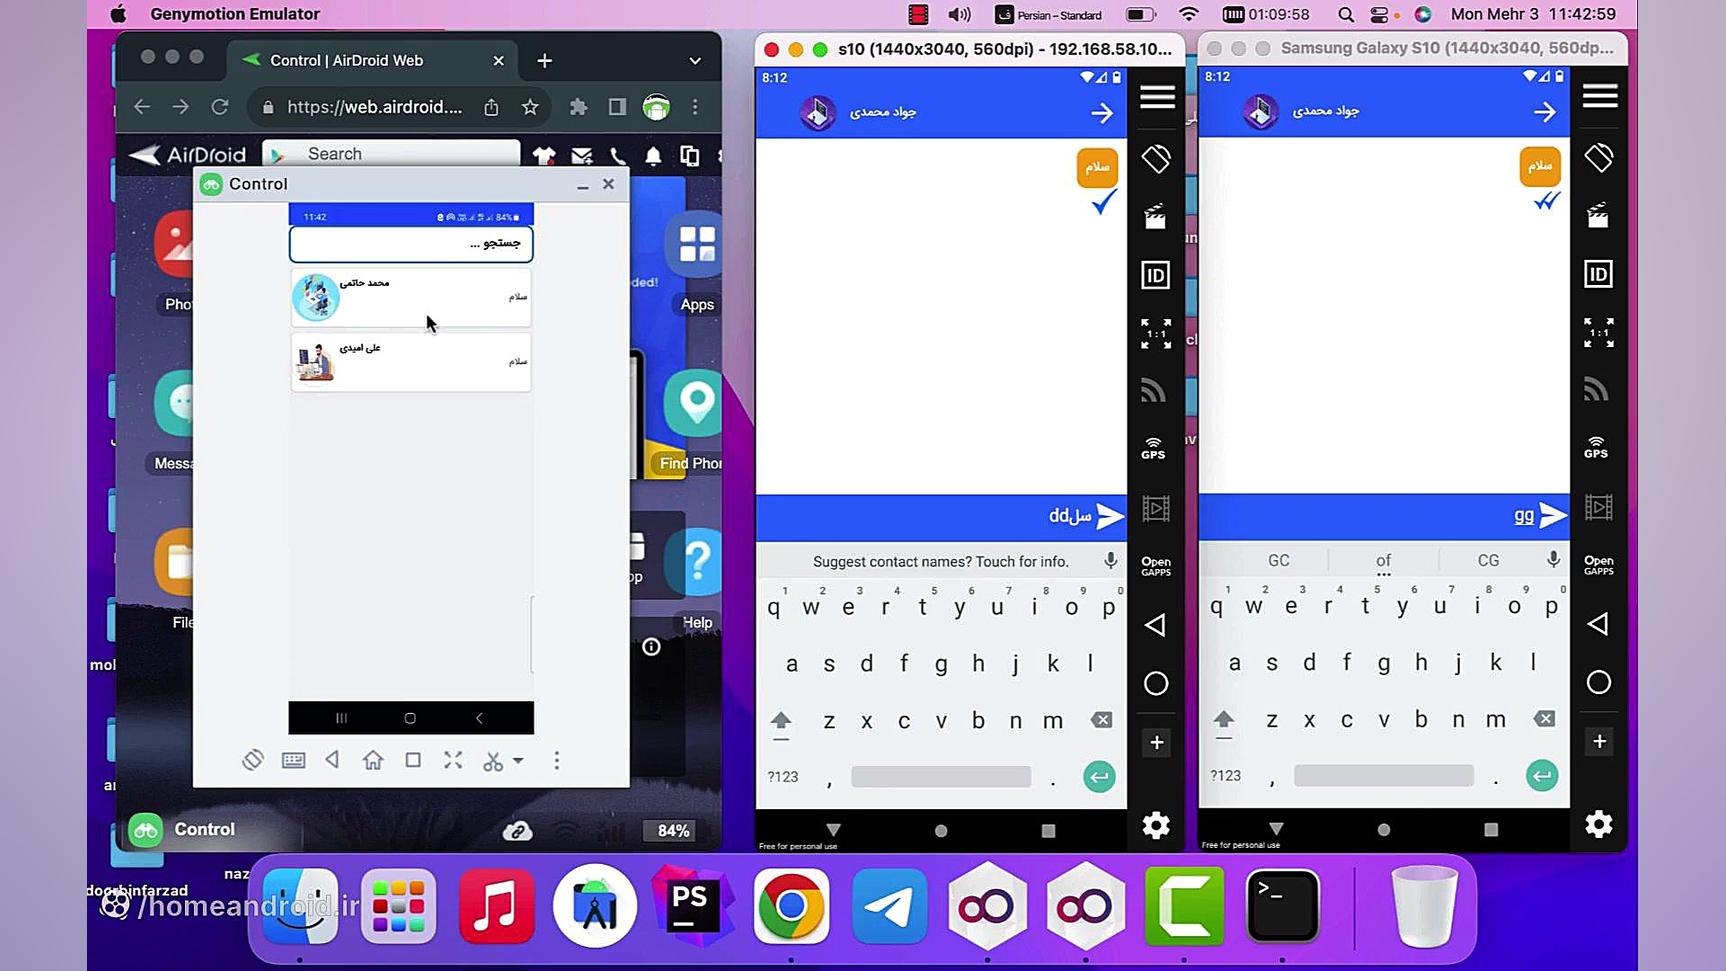Click volume up plus in s10 emulator sidebar
The width and height of the screenshot is (1726, 971).
(x=1156, y=742)
